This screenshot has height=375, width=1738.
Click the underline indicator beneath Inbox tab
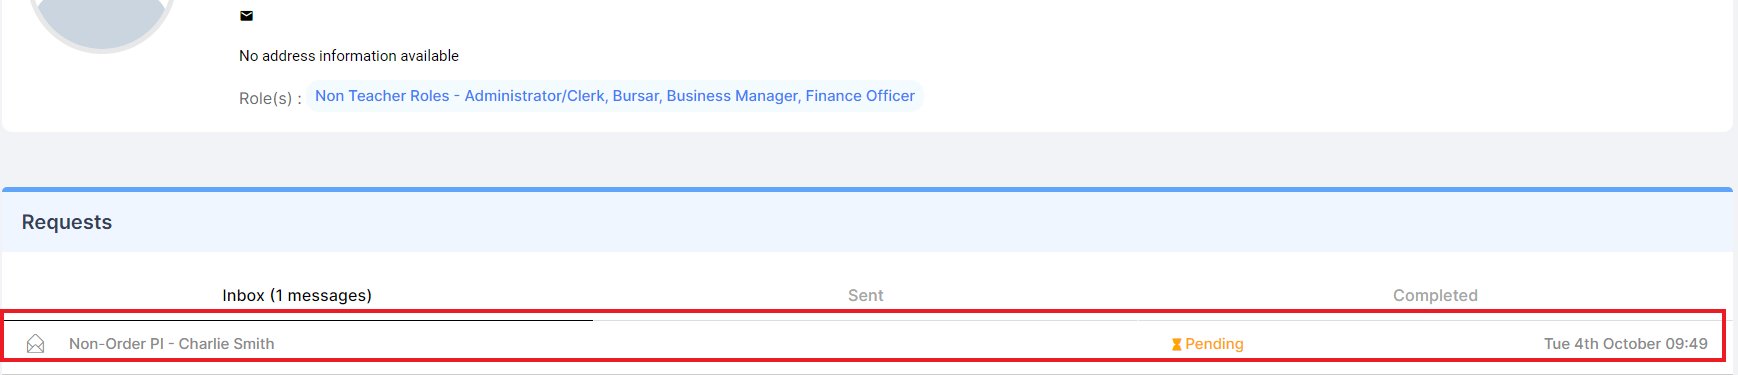[297, 320]
